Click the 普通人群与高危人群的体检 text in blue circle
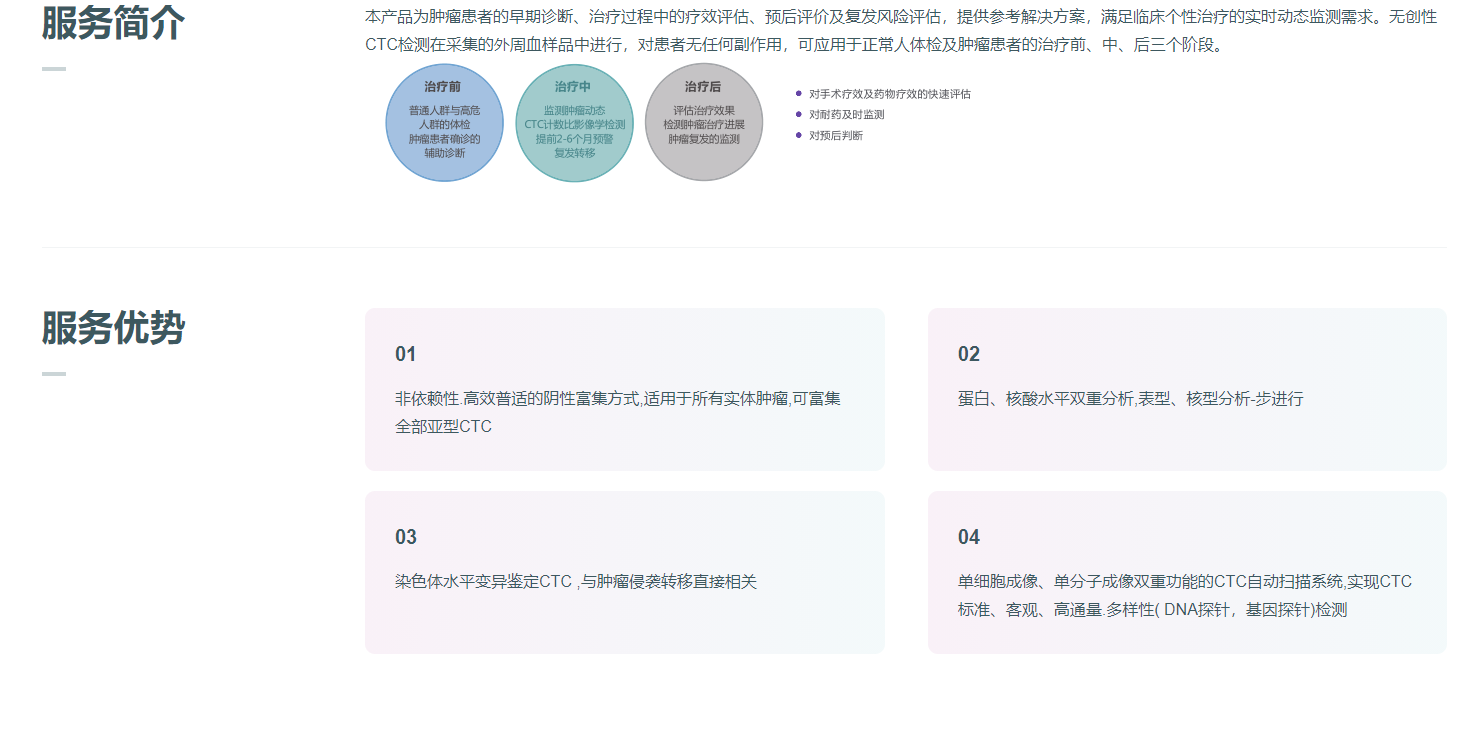Image resolution: width=1483 pixels, height=739 pixels. tap(444, 118)
